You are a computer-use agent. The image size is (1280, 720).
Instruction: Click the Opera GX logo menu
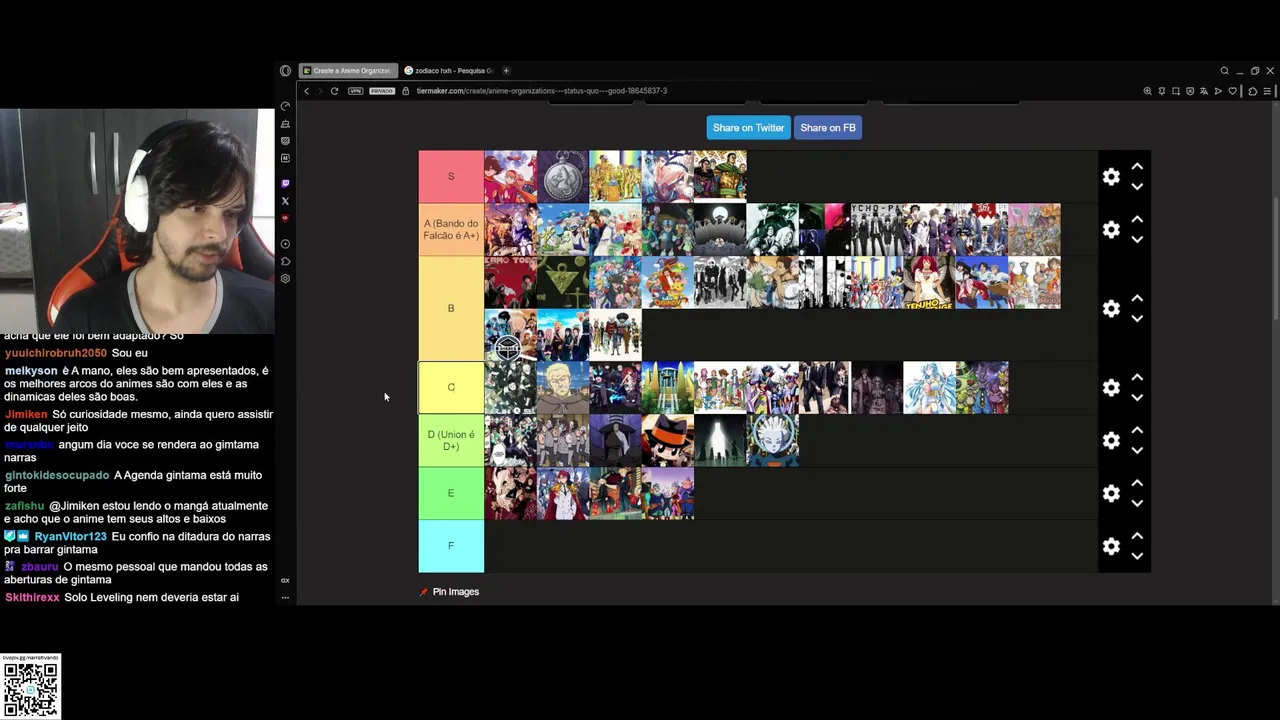pos(285,71)
